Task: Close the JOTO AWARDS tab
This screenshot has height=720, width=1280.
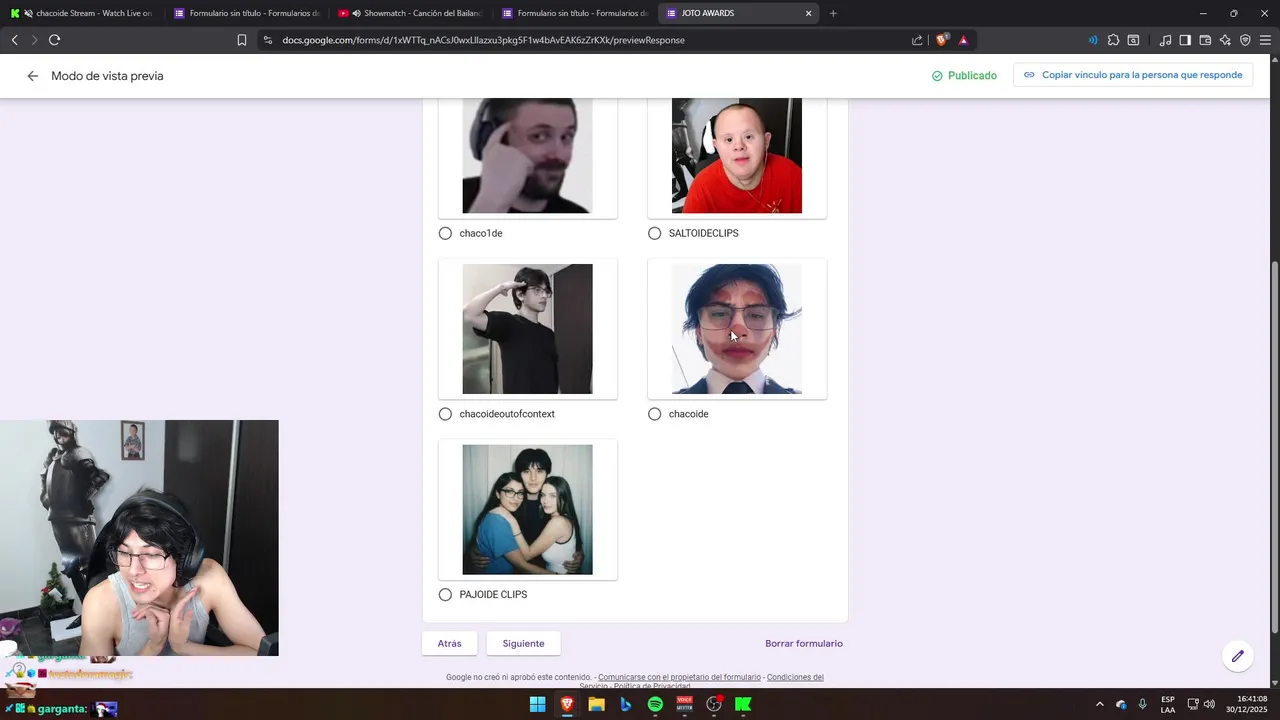Action: pos(808,13)
